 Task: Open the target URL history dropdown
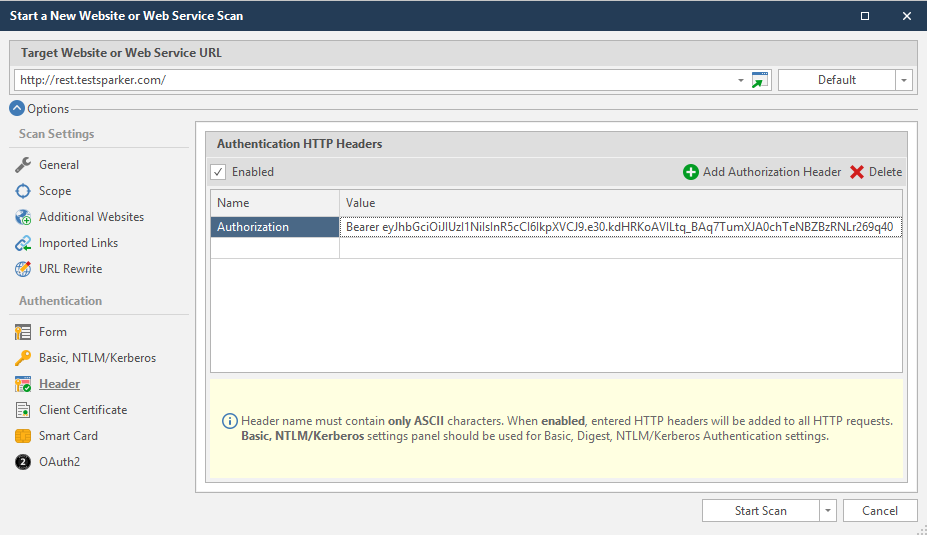coord(740,80)
